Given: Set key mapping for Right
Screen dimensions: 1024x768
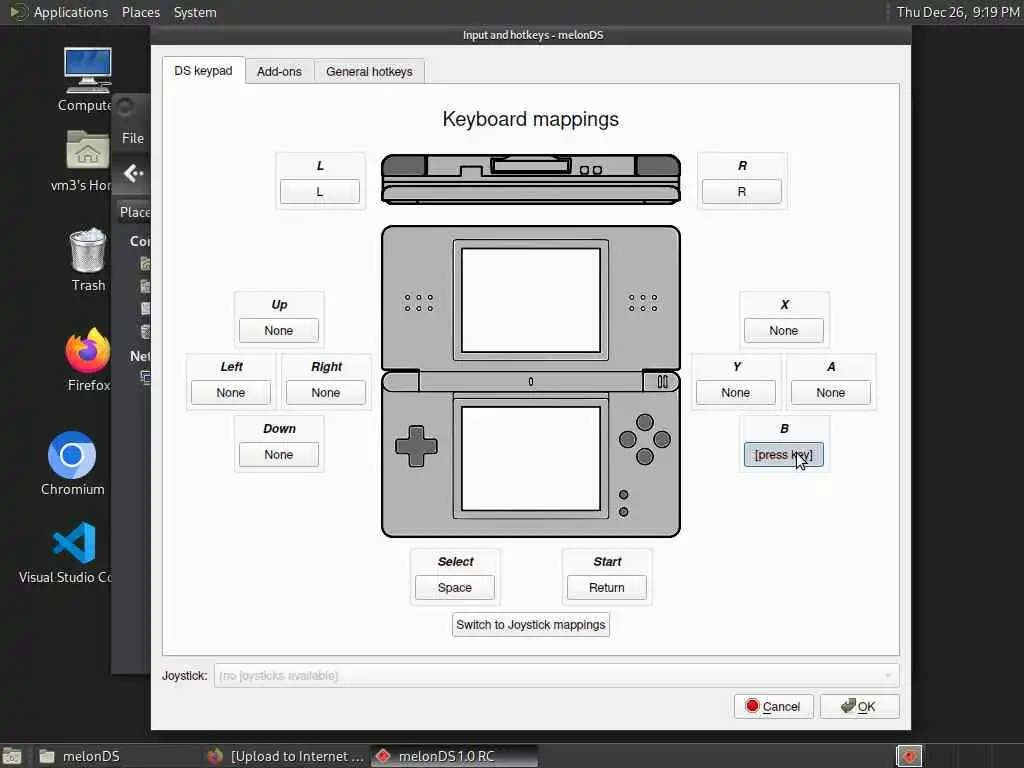Looking at the screenshot, I should coord(325,392).
